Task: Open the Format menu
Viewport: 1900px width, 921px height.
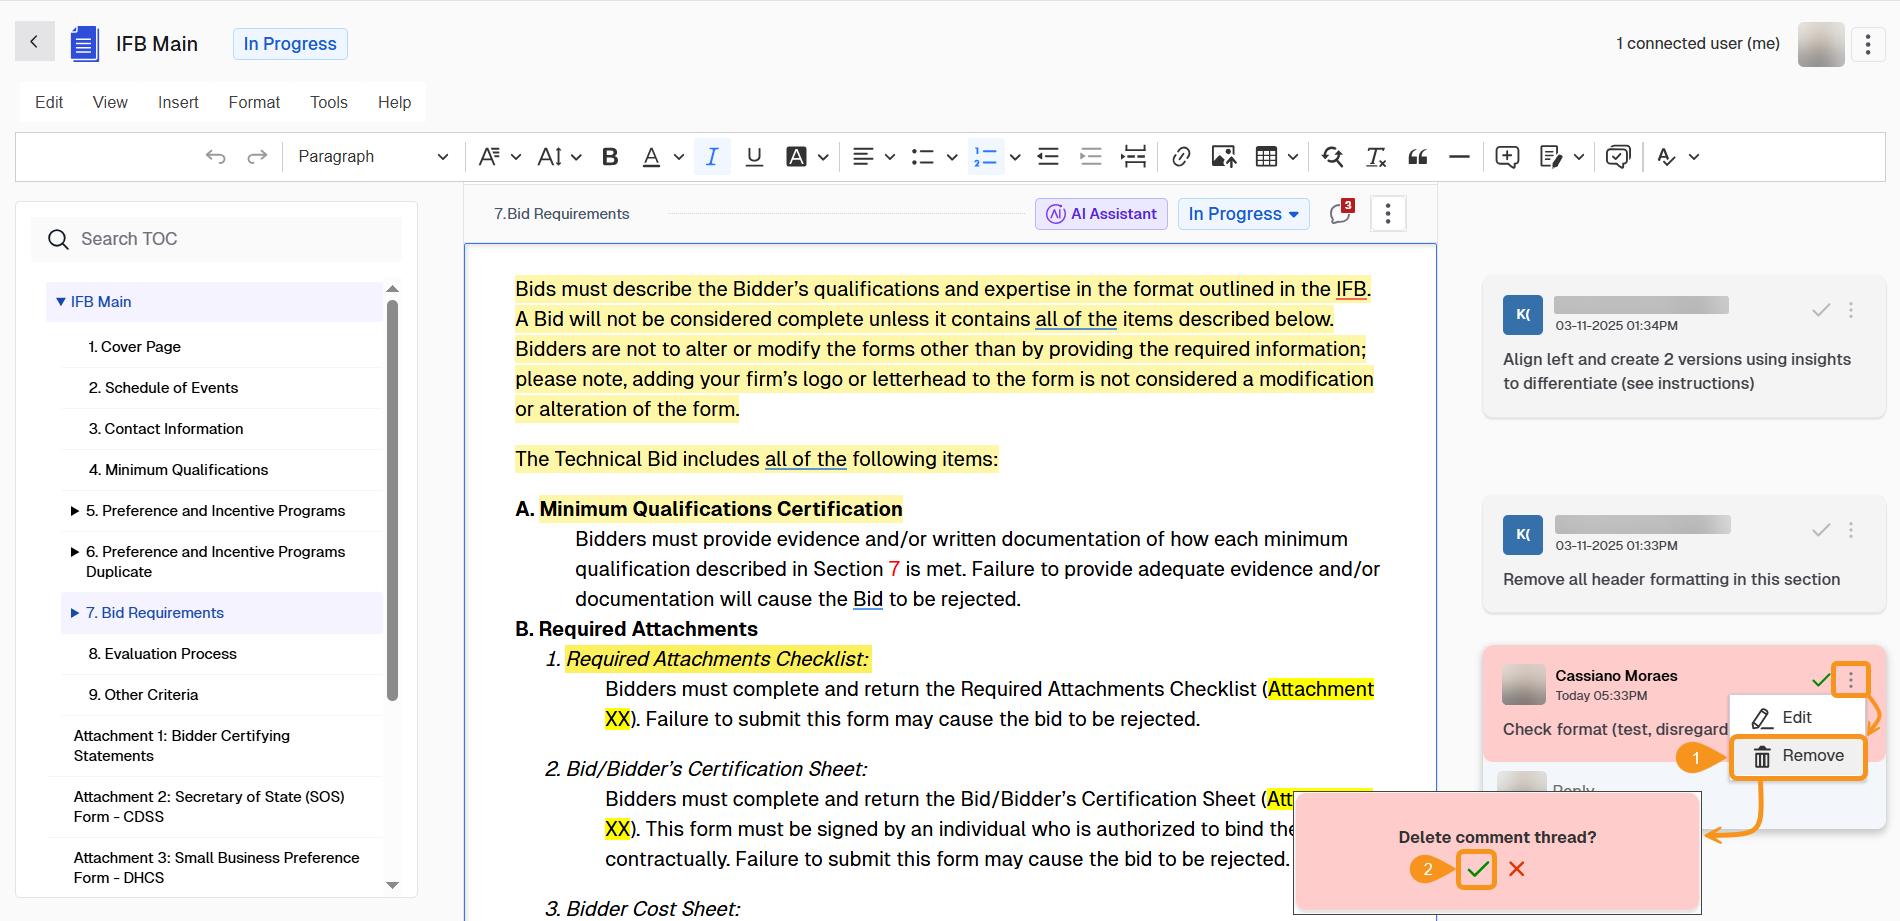Action: (x=254, y=102)
